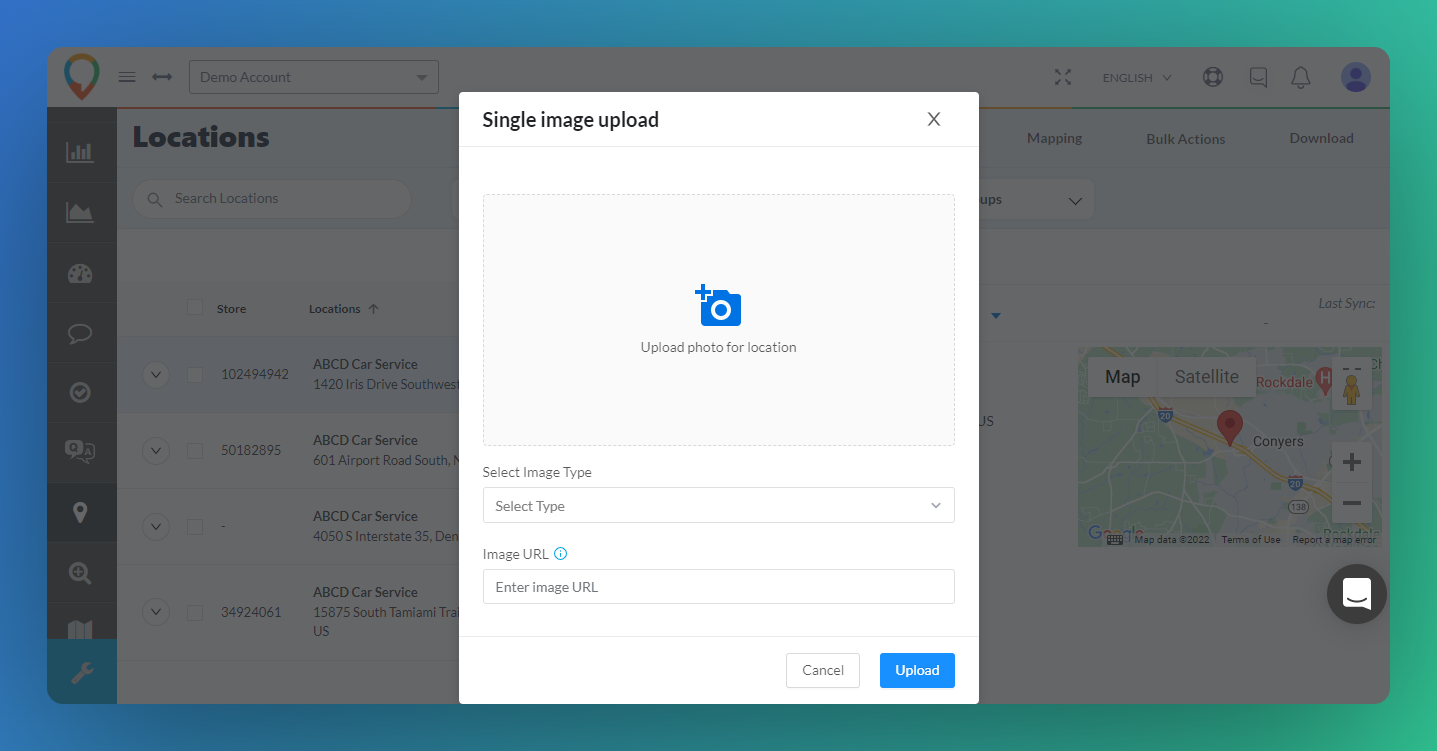Image resolution: width=1437 pixels, height=751 pixels.
Task: Open the Locations pin sidebar icon
Action: click(x=80, y=513)
